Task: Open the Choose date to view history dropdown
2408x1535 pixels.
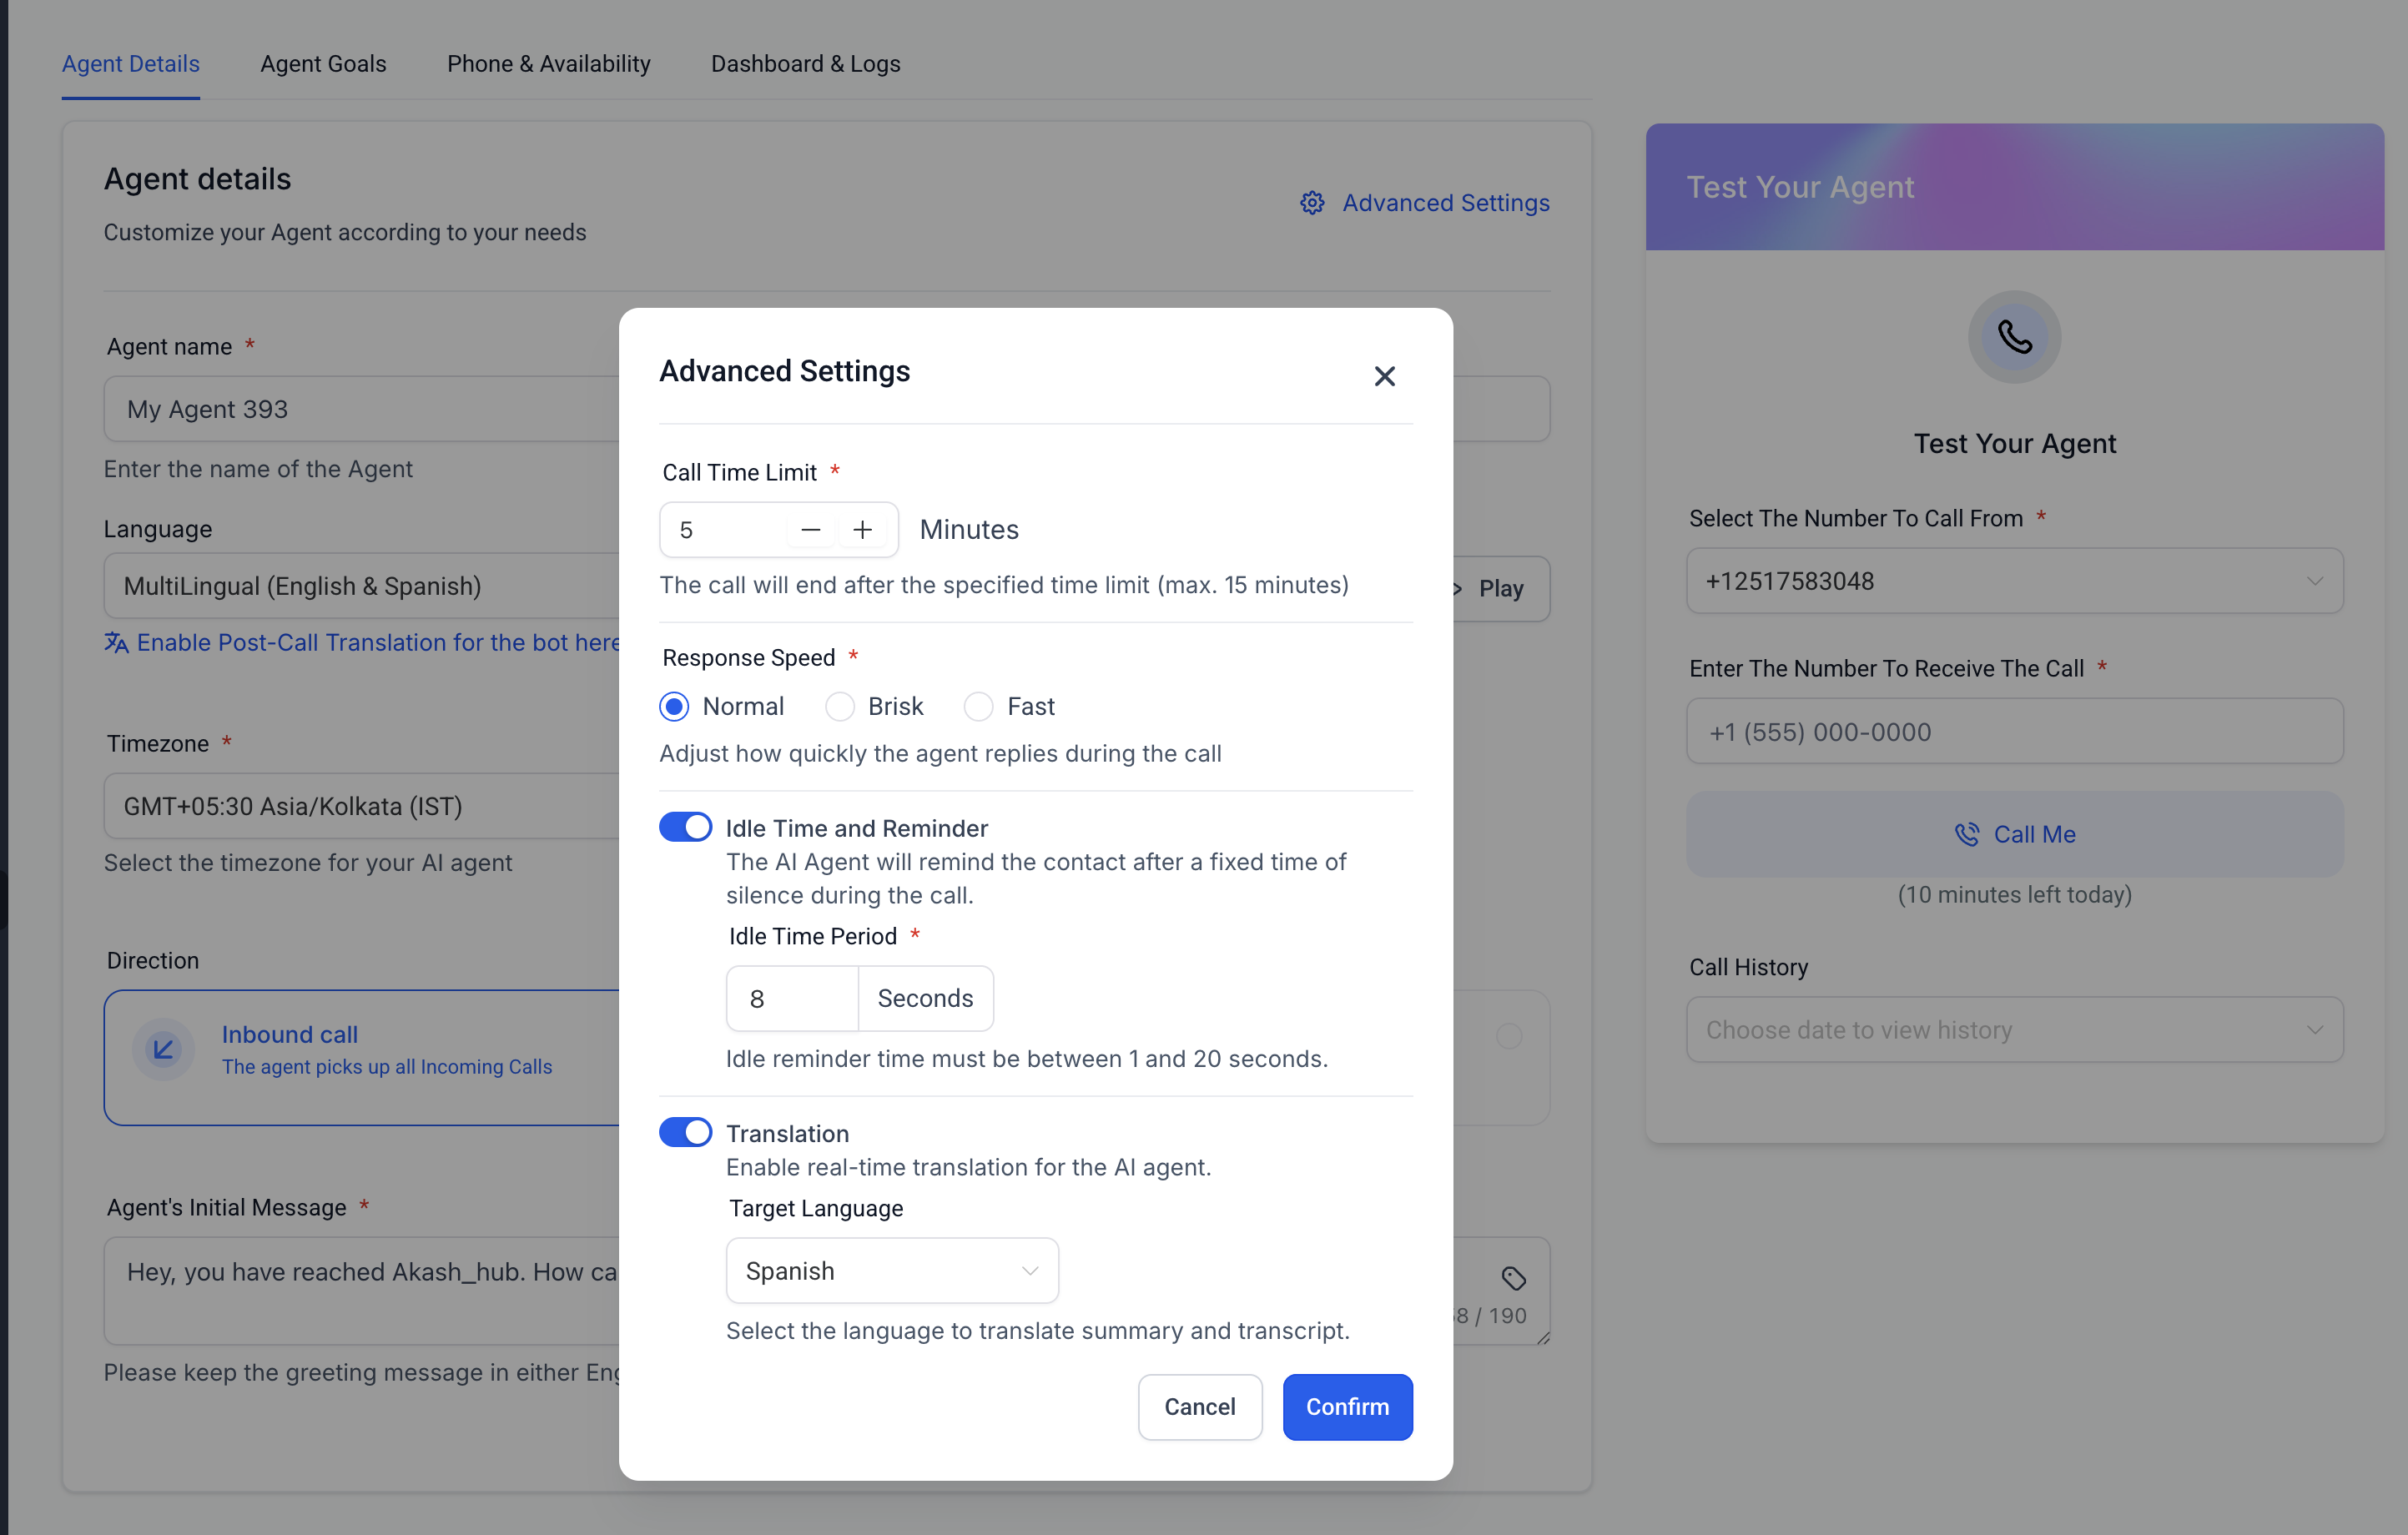Action: (2014, 1030)
